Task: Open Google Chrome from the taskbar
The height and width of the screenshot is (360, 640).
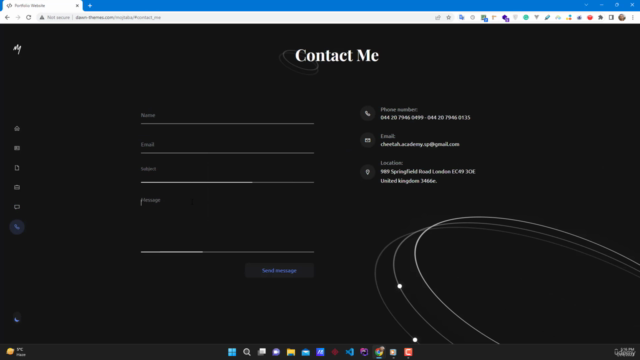Action: pos(379,352)
